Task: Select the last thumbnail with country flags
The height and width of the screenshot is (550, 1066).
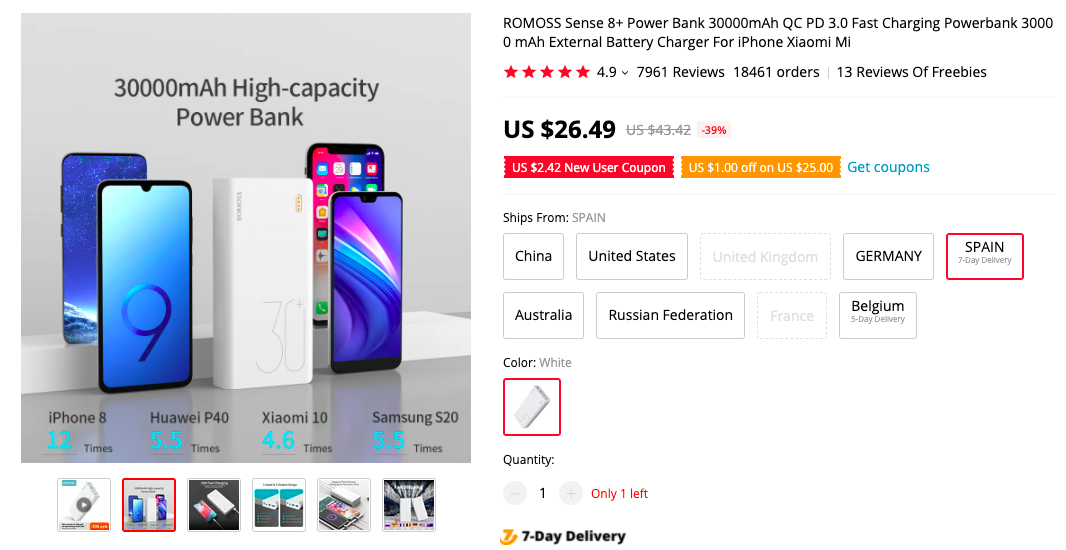Action: tap(409, 504)
